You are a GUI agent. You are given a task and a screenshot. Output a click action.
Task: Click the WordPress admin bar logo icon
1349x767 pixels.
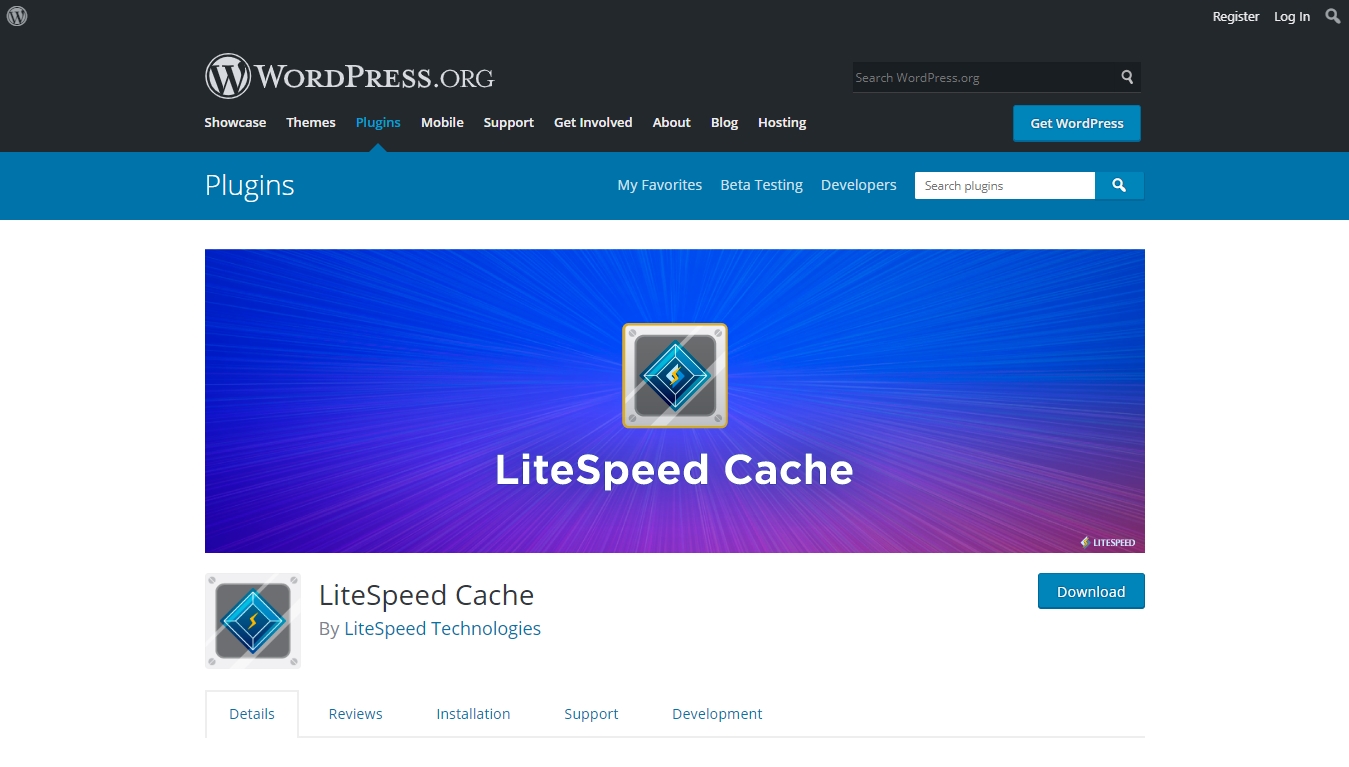pos(17,16)
